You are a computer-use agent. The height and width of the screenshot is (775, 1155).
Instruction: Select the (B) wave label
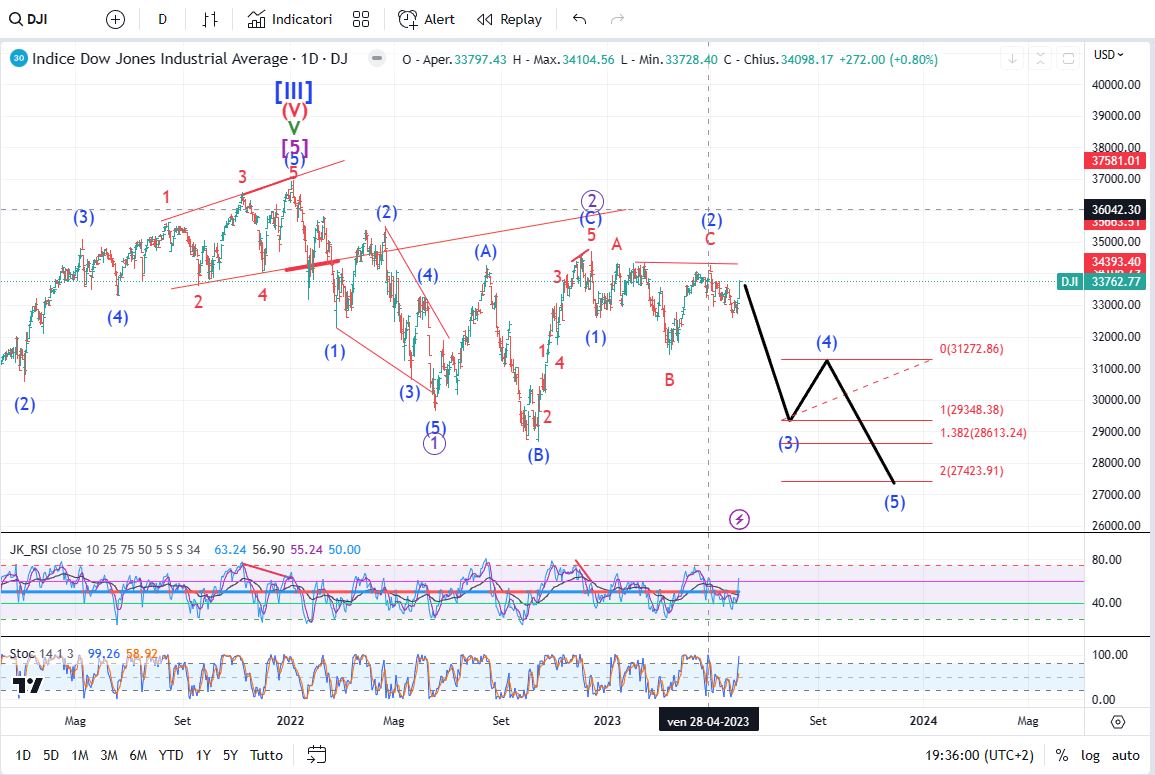coord(538,455)
